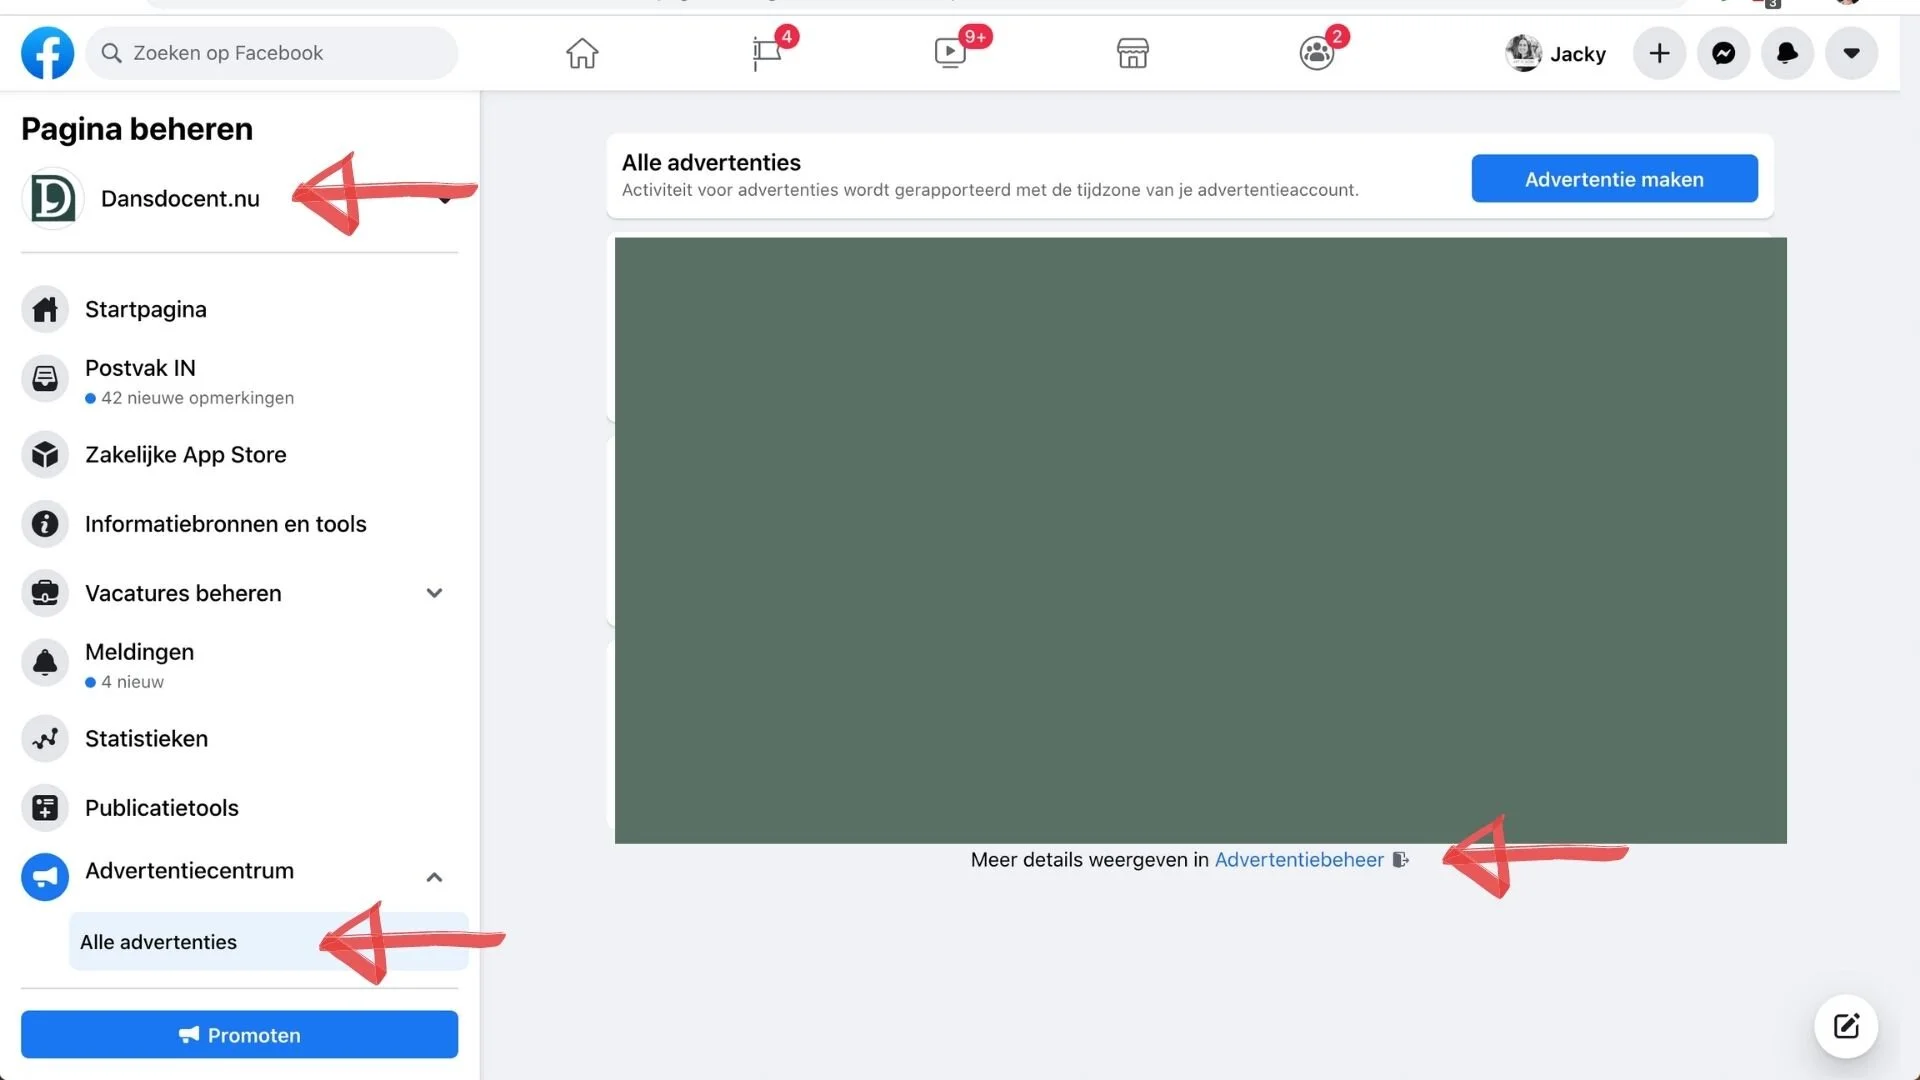
Task: Click the Facebook logo
Action: pos(47,53)
